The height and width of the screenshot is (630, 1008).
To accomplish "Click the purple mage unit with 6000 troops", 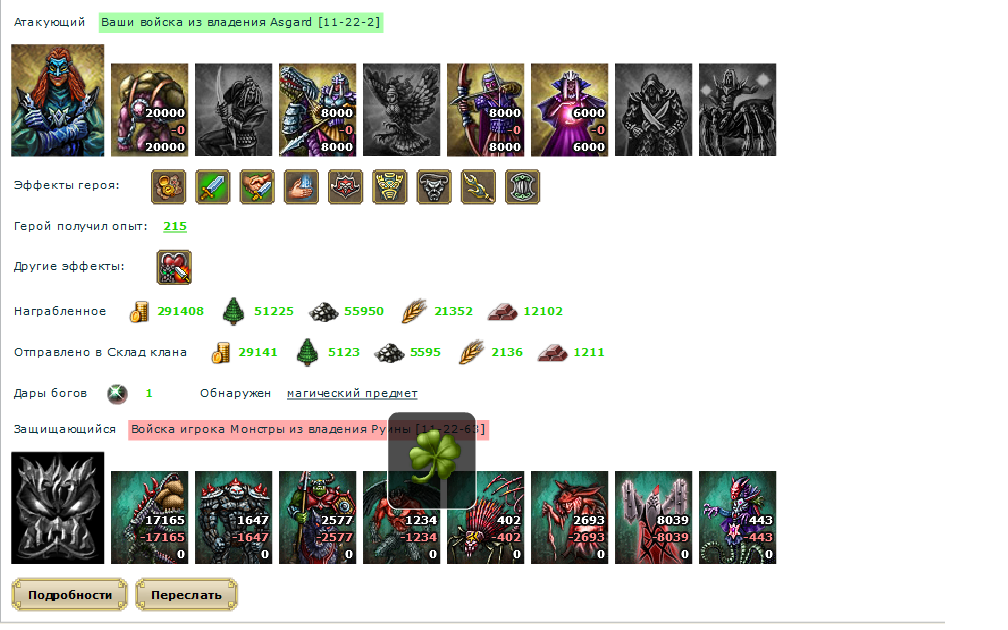I will [570, 109].
